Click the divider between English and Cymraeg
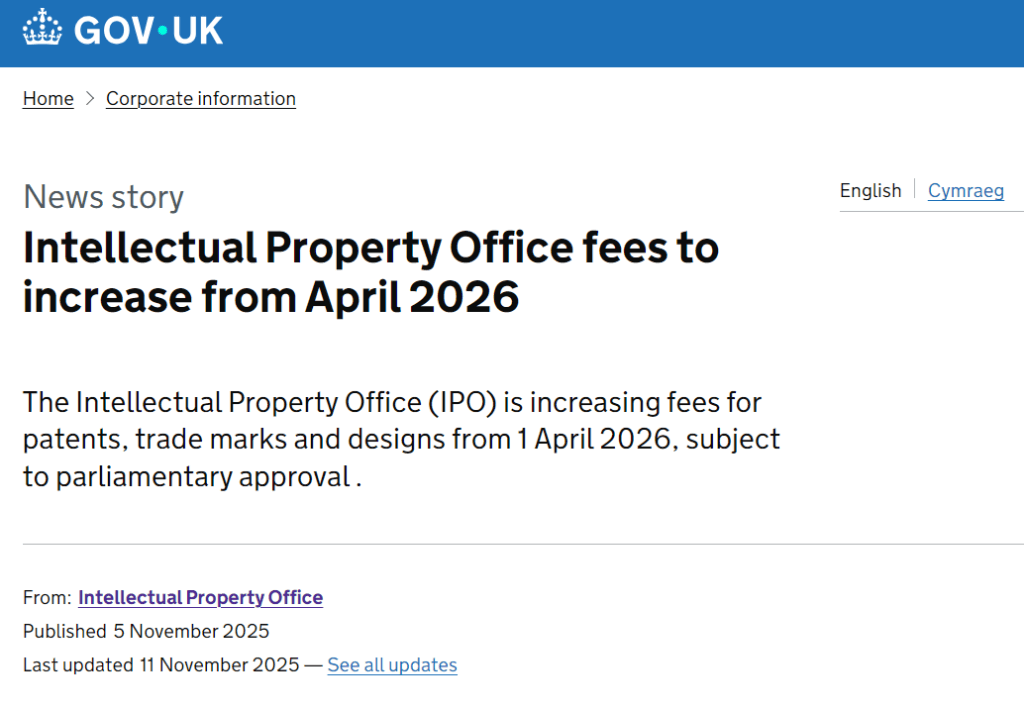The width and height of the screenshot is (1024, 710). [x=915, y=189]
